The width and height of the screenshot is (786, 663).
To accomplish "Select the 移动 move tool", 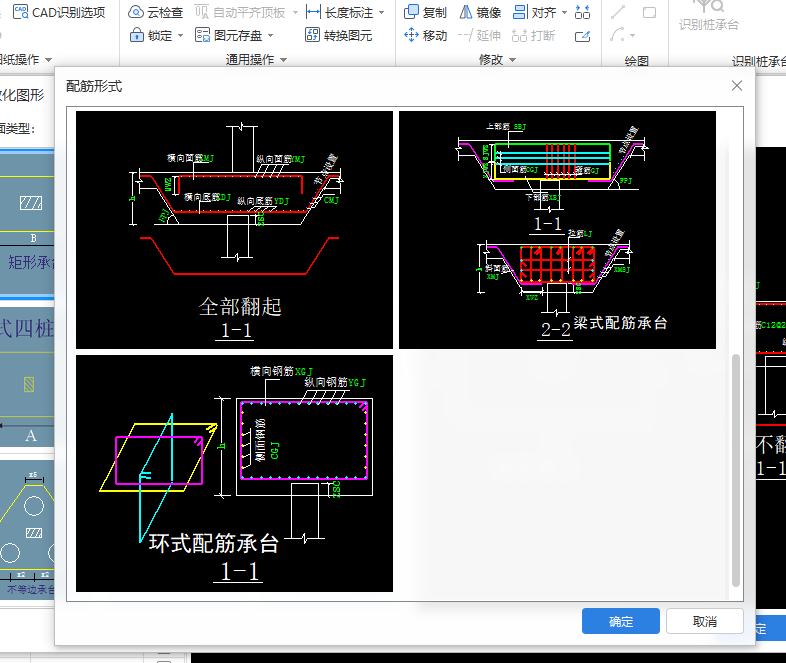I will pyautogui.click(x=425, y=35).
